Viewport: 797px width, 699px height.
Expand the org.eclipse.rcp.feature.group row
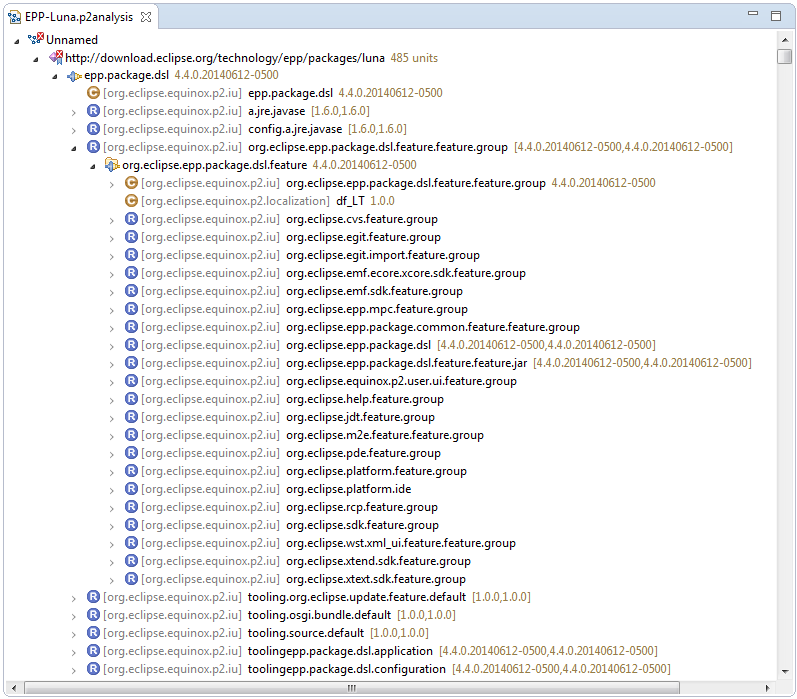point(112,508)
